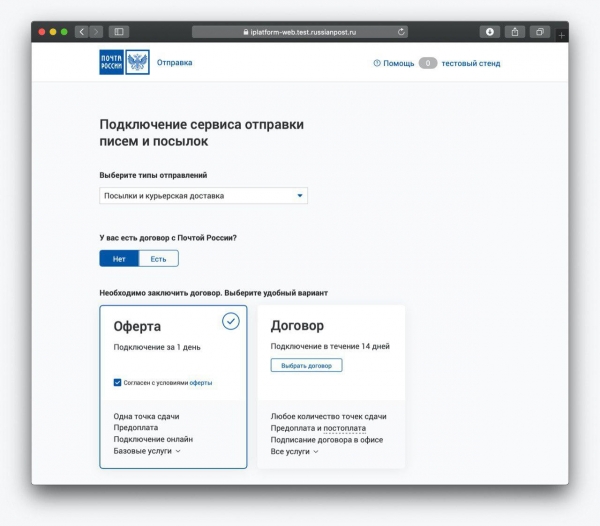Open the 'Отправка' header menu item
The image size is (600, 526).
(174, 63)
